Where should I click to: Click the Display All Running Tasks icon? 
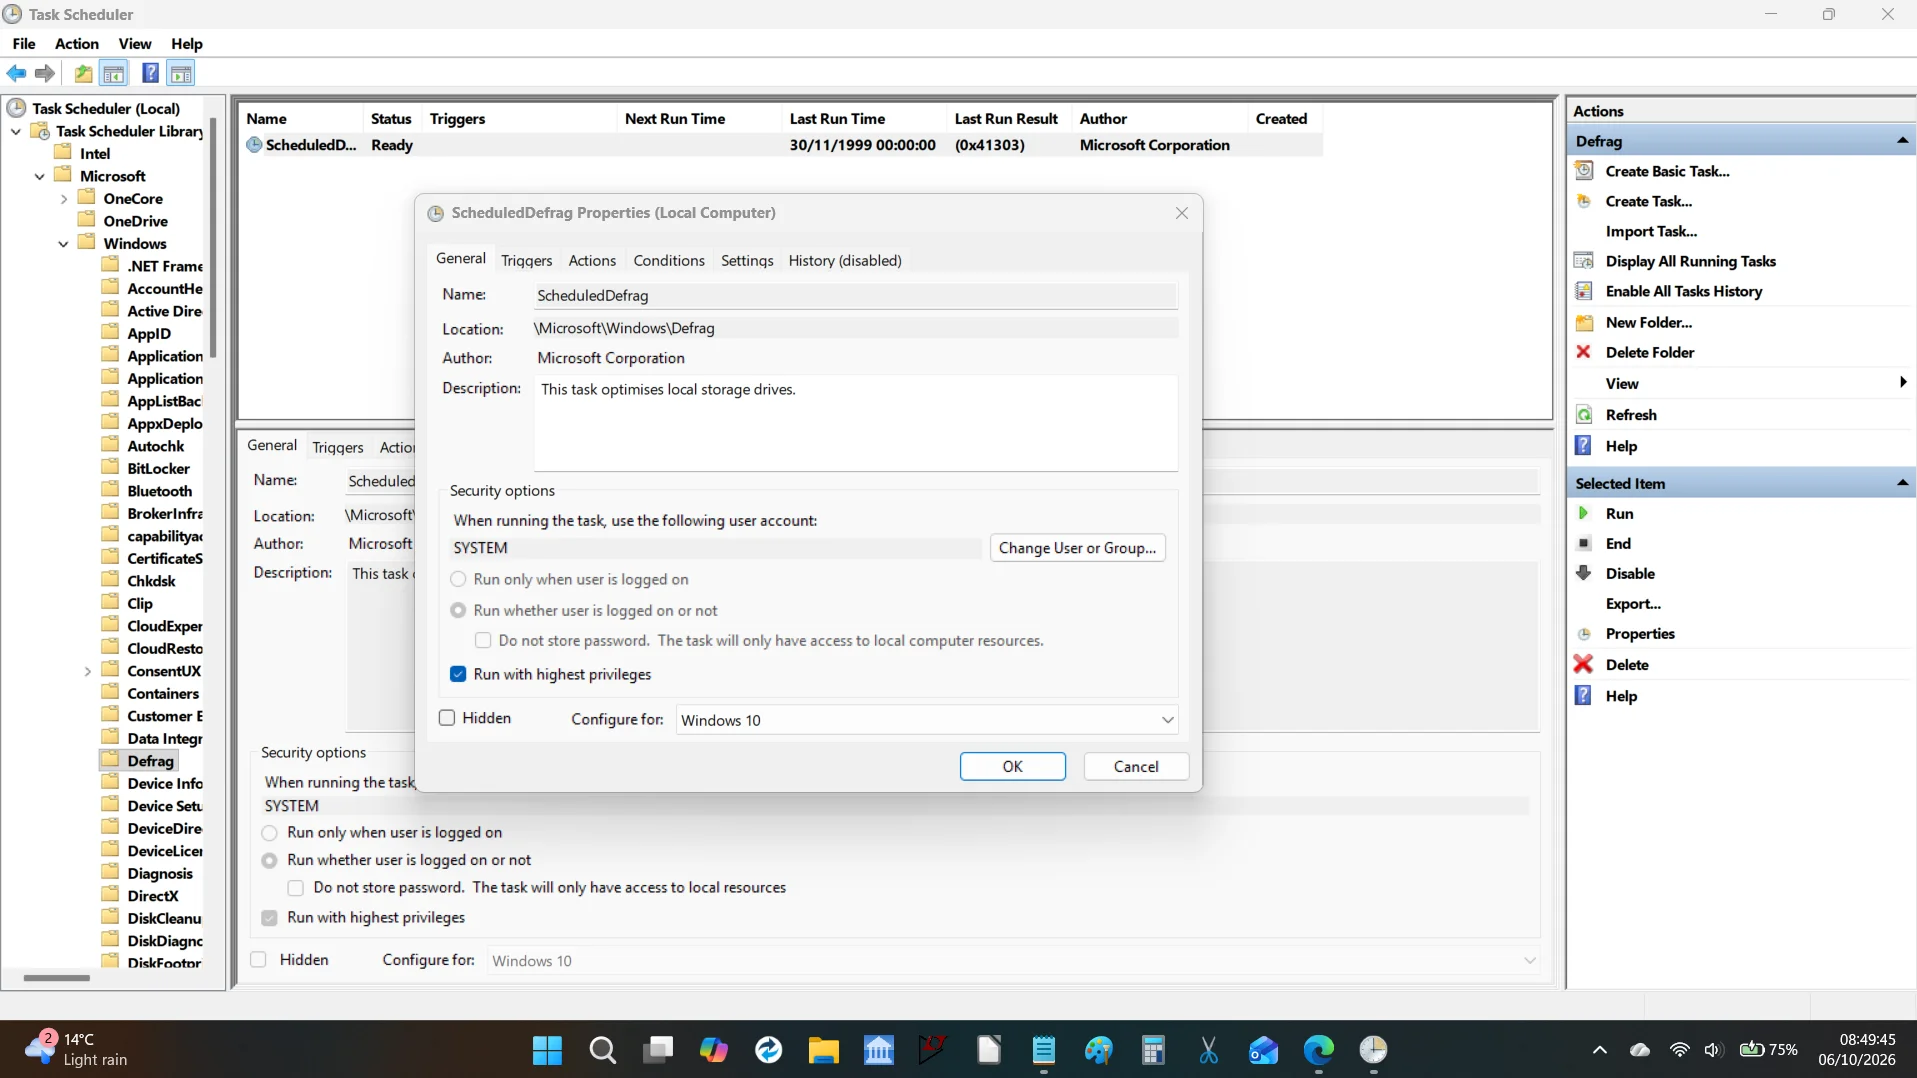(x=1584, y=261)
